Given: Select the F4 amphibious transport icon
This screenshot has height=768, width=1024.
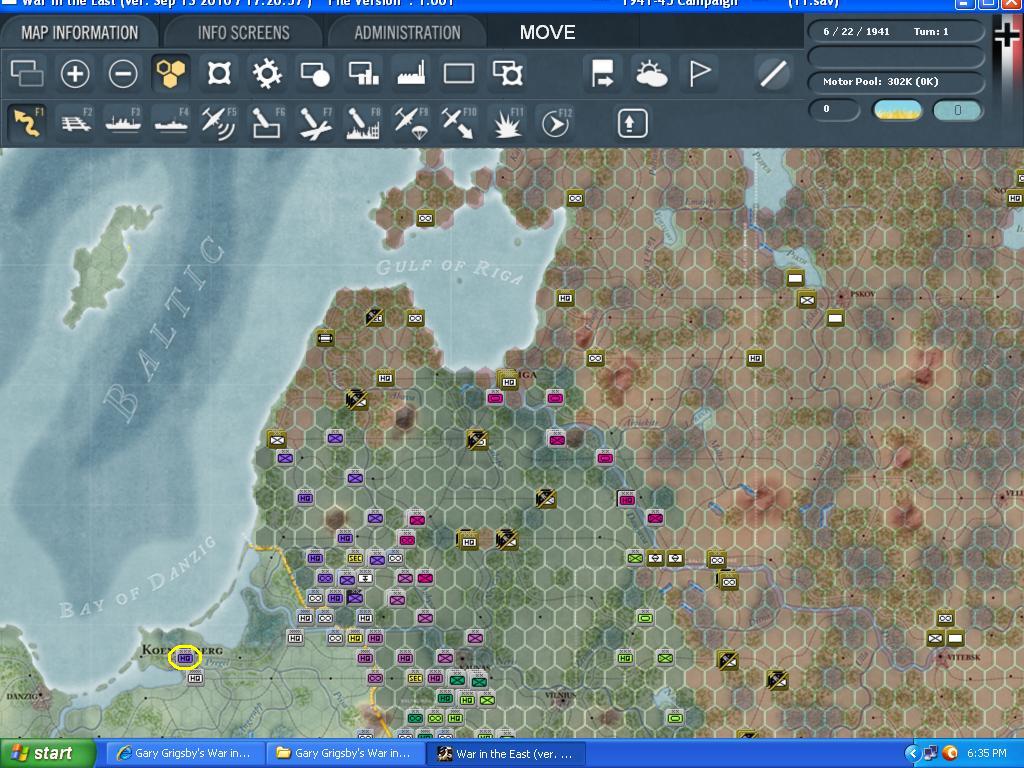Looking at the screenshot, I should click(172, 122).
